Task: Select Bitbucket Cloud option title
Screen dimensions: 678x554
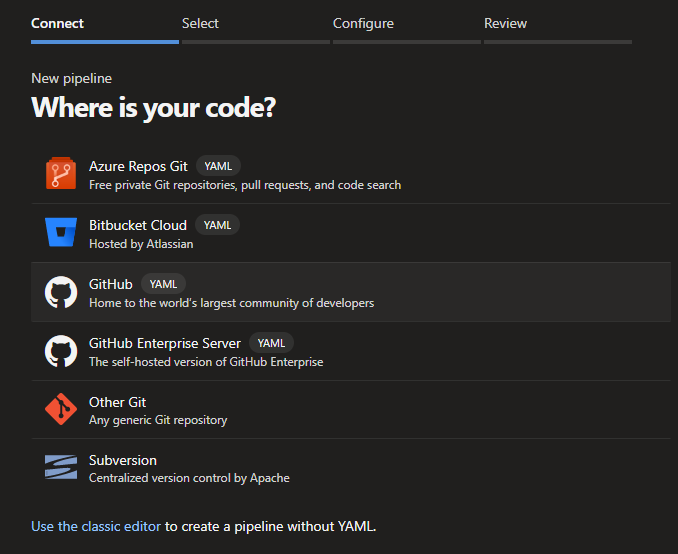Action: pyautogui.click(x=138, y=225)
